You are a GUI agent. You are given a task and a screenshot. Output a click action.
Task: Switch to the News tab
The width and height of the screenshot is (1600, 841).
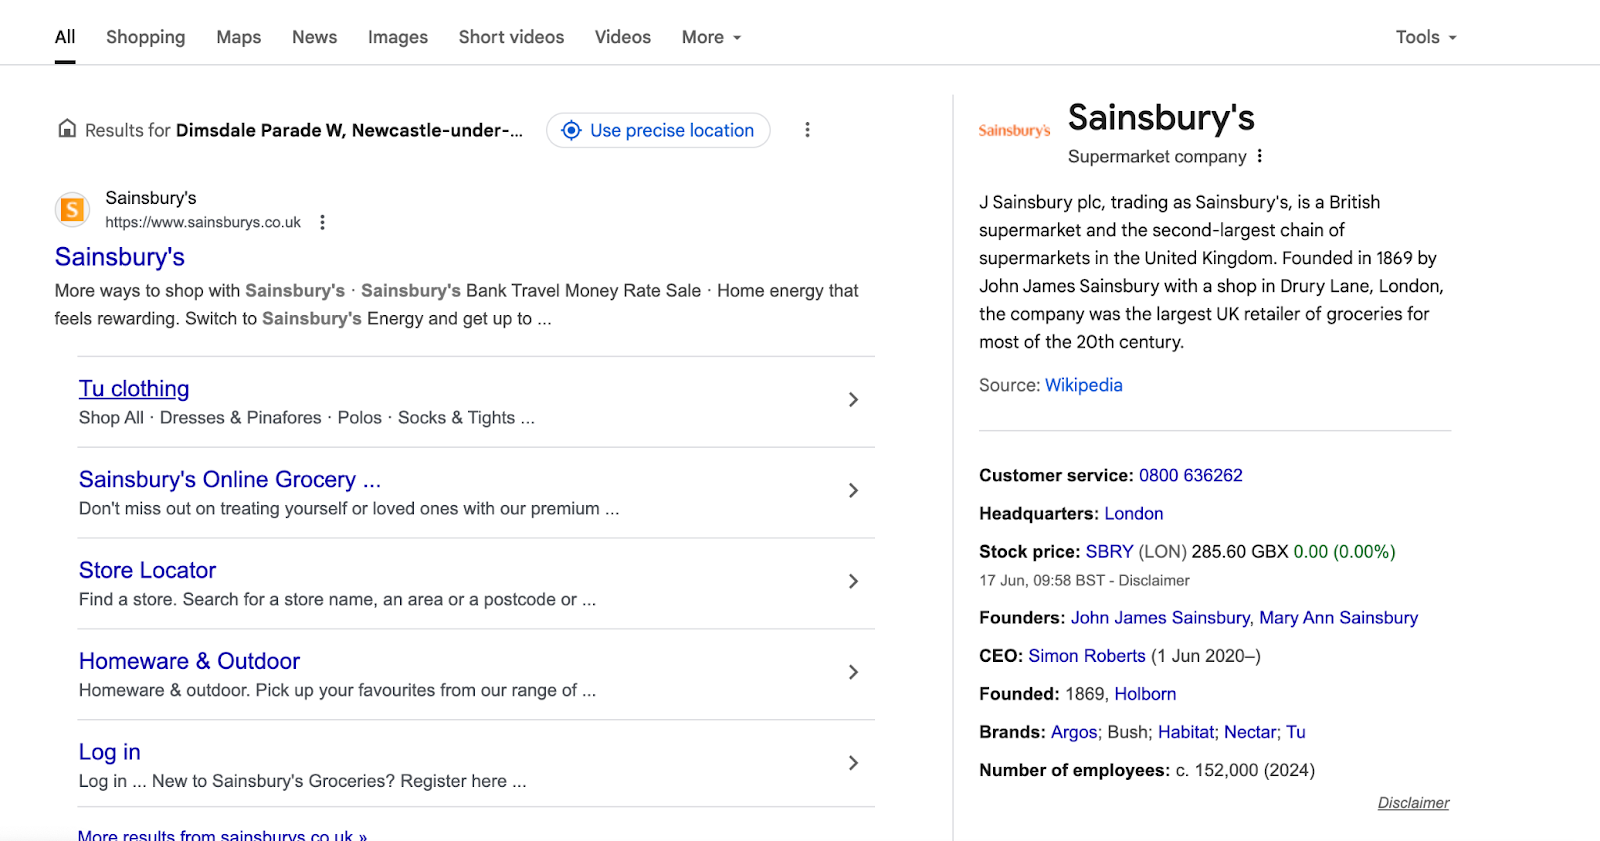coord(314,37)
